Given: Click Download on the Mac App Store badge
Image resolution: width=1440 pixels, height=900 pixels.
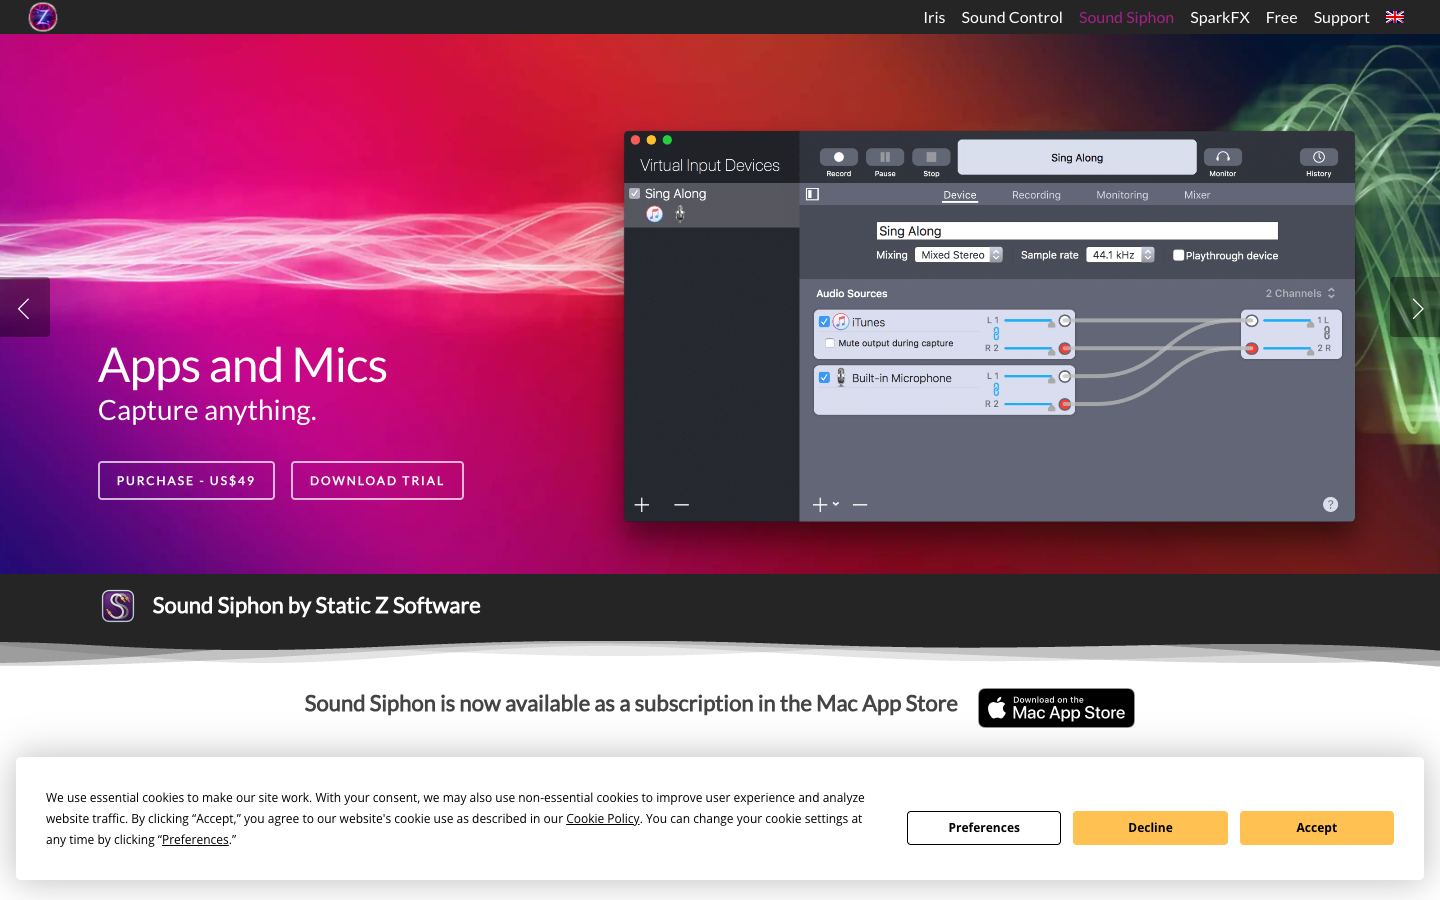Looking at the screenshot, I should (x=1056, y=708).
